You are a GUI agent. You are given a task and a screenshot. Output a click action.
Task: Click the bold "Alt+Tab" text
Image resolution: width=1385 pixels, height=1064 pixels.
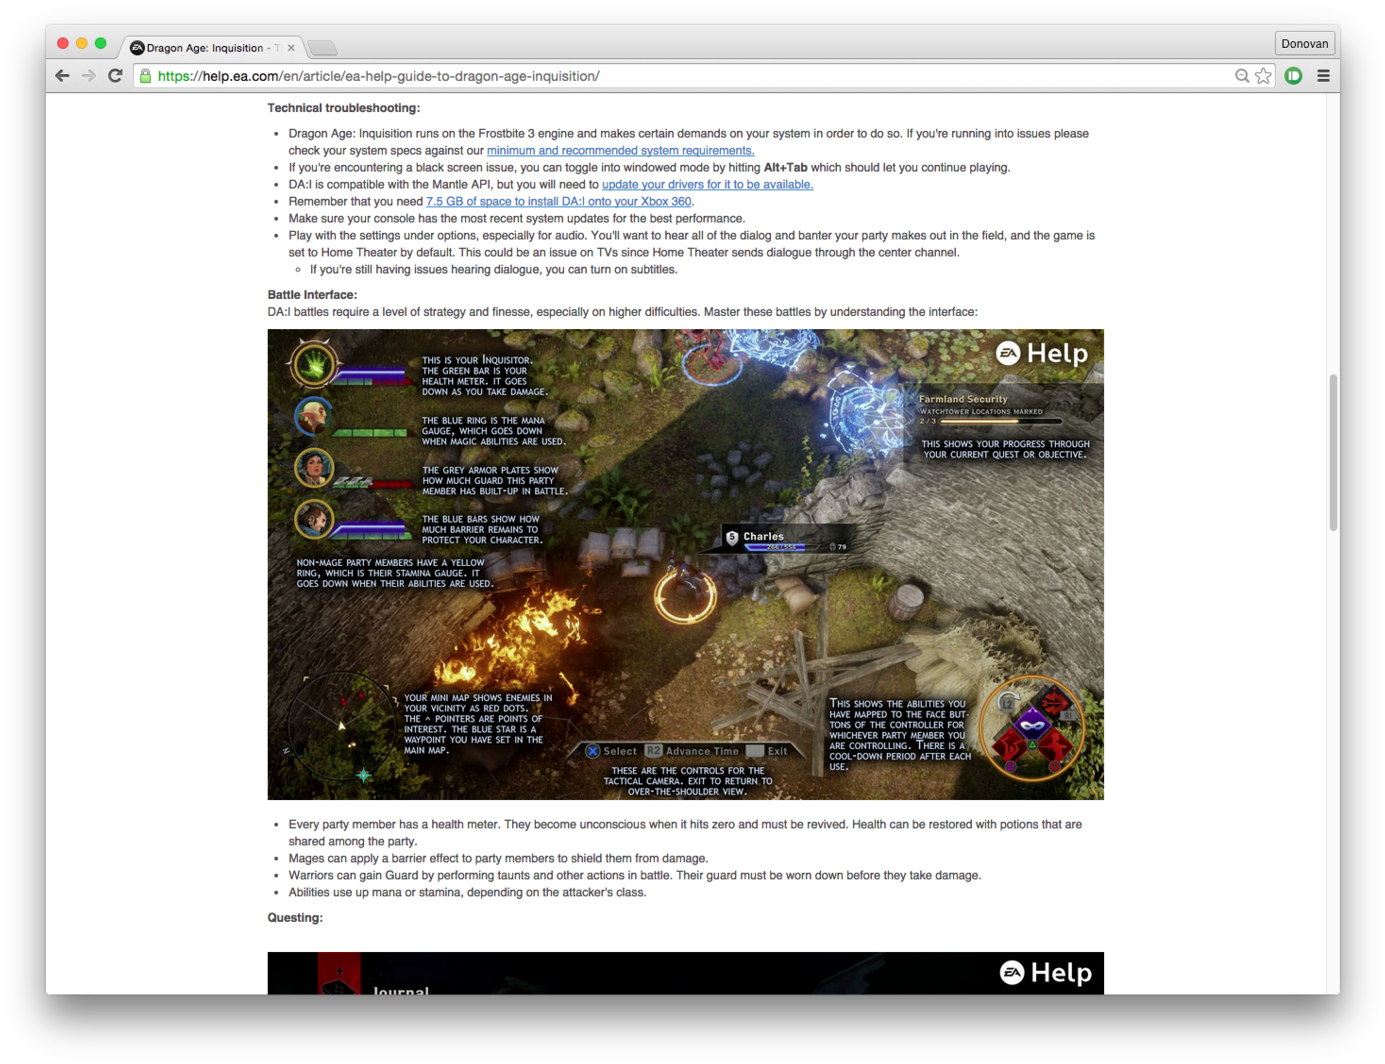[x=785, y=168]
